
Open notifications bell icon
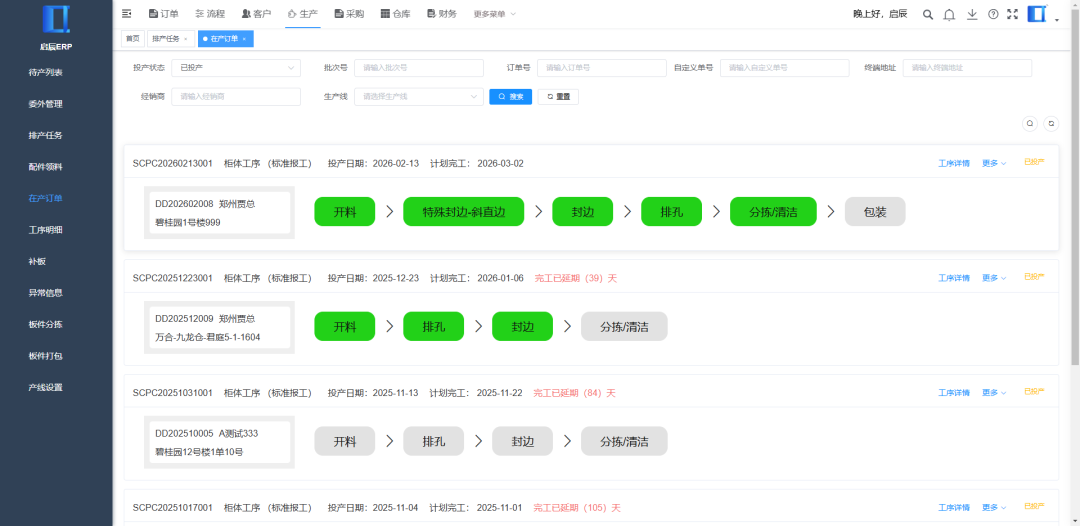point(949,14)
